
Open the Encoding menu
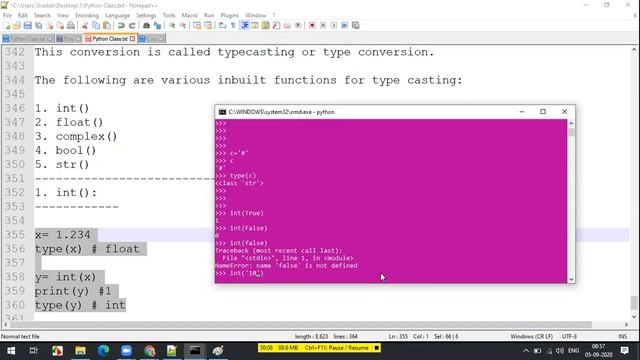[x=87, y=16]
